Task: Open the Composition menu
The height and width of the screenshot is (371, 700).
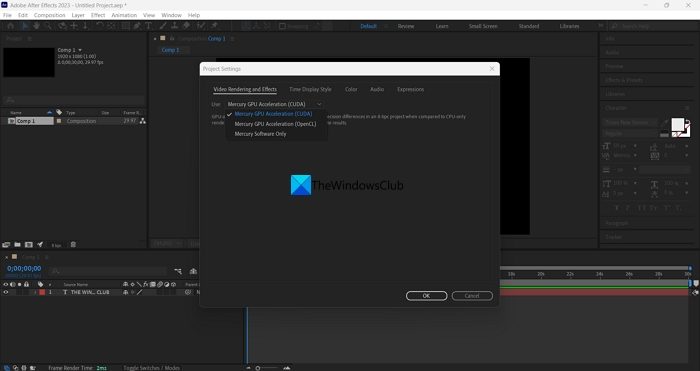Action: coord(50,15)
